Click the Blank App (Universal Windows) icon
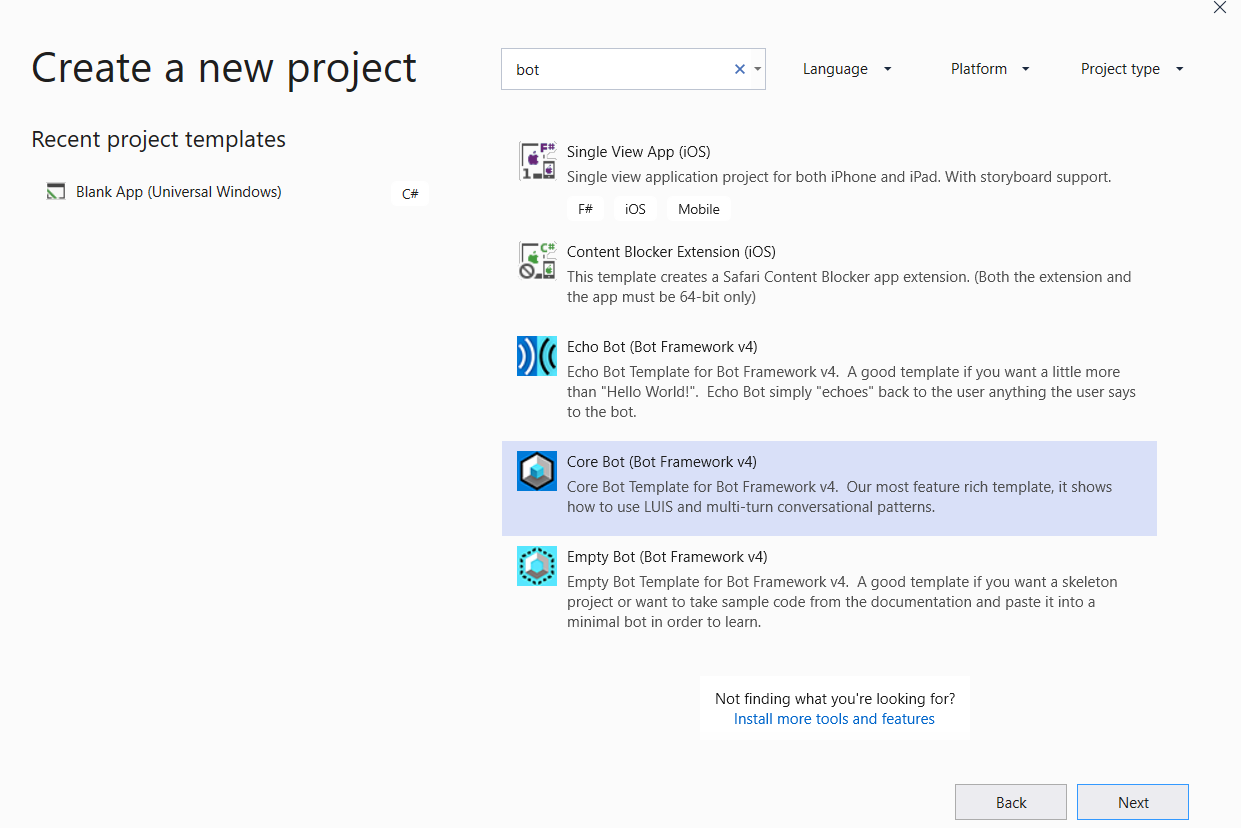1241x828 pixels. [x=56, y=192]
